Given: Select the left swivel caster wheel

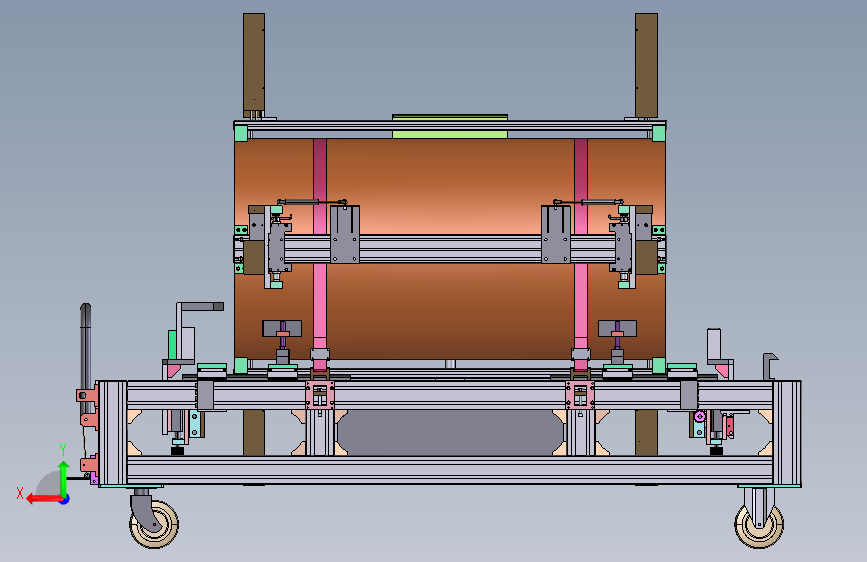Looking at the screenshot, I should pyautogui.click(x=154, y=524).
